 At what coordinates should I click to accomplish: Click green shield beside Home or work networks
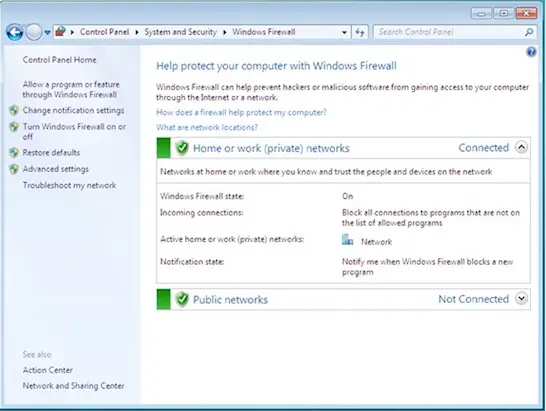[182, 148]
